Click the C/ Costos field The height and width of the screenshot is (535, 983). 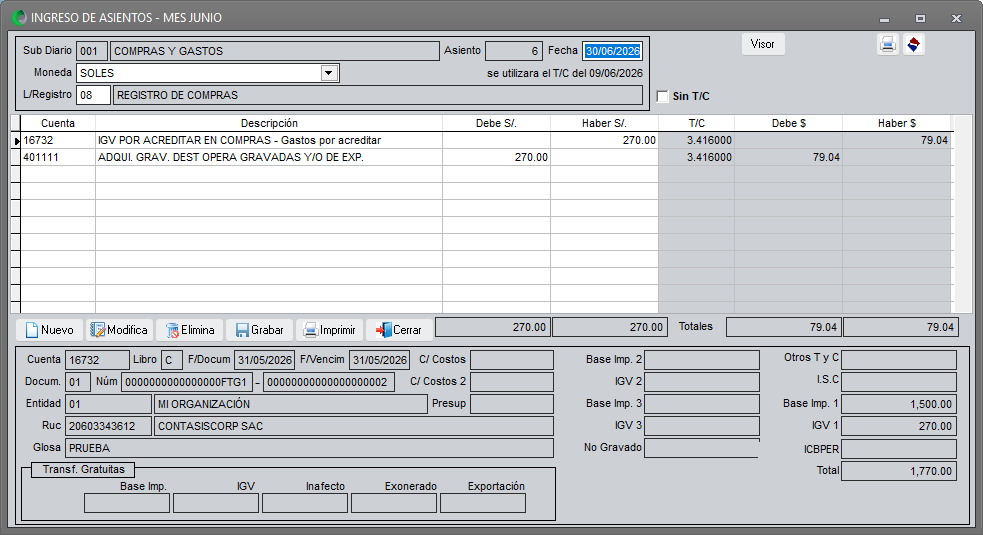point(512,360)
